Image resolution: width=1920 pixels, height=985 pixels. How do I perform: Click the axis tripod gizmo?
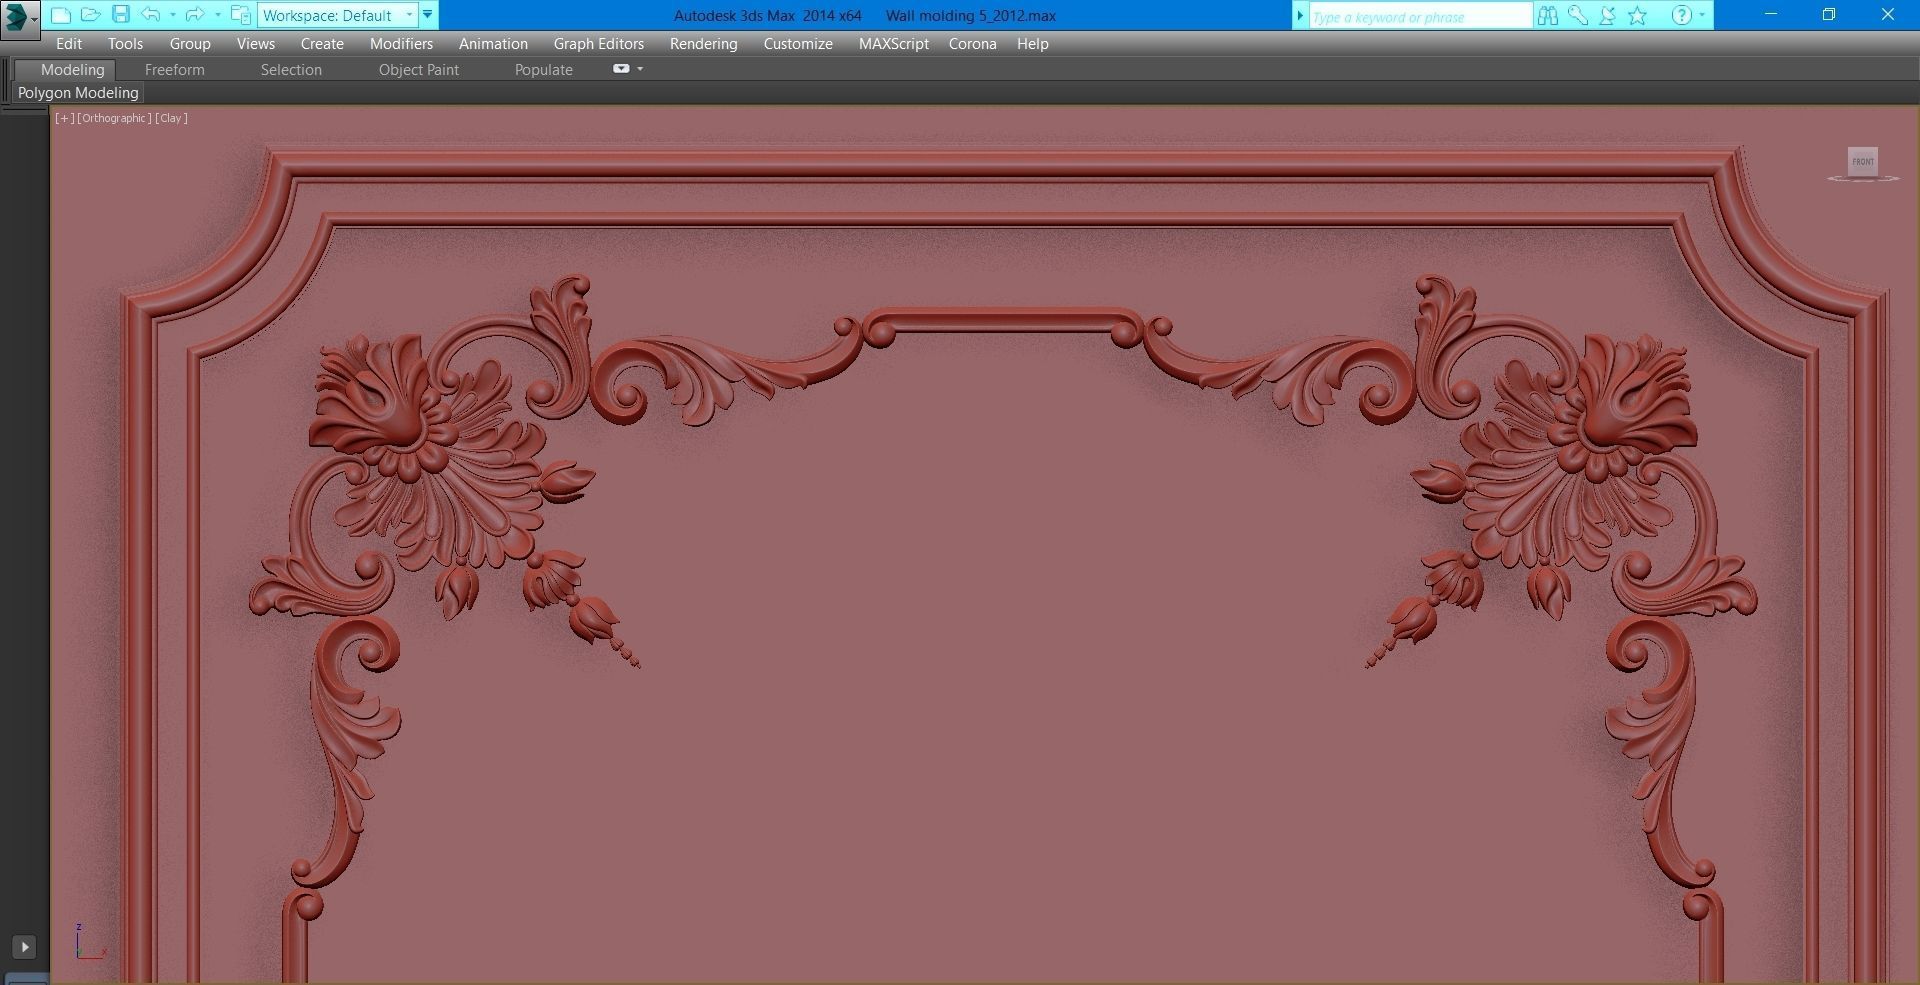click(89, 942)
